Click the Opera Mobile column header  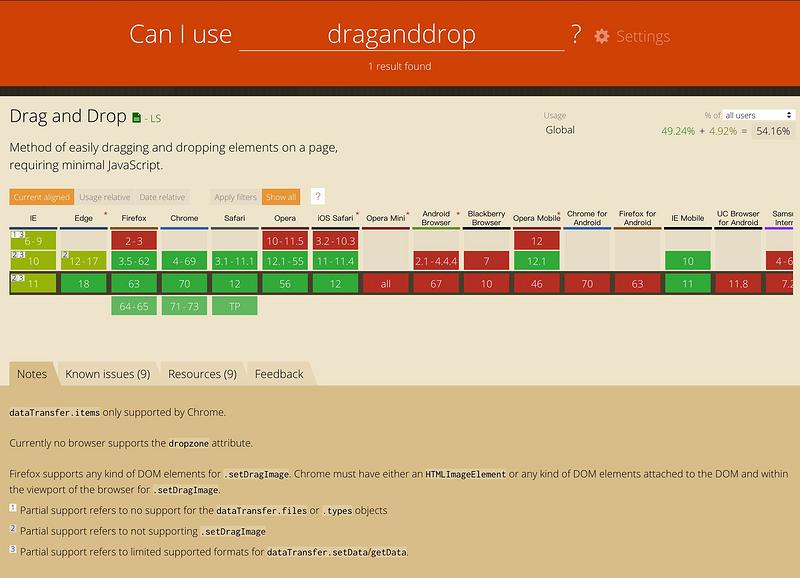(537, 218)
